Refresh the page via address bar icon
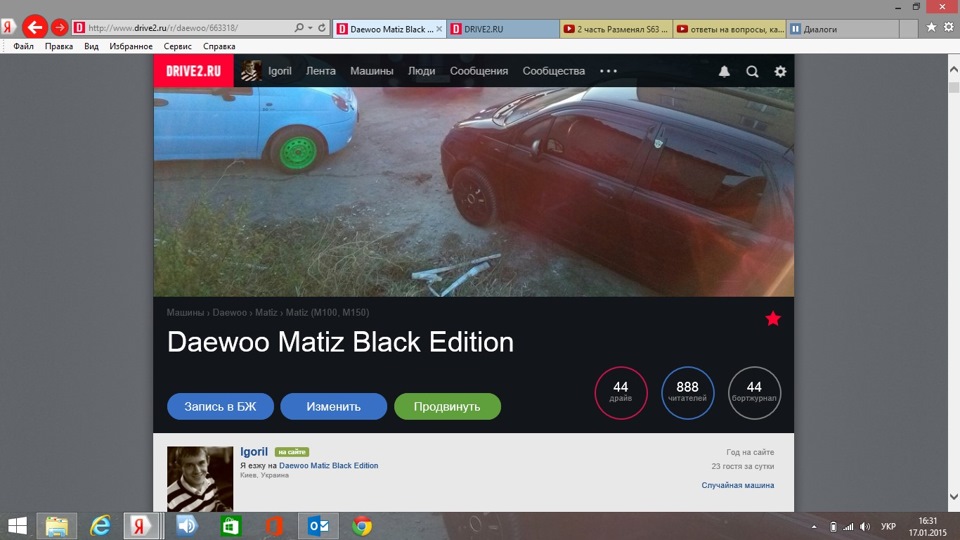The image size is (960, 540). (x=321, y=28)
